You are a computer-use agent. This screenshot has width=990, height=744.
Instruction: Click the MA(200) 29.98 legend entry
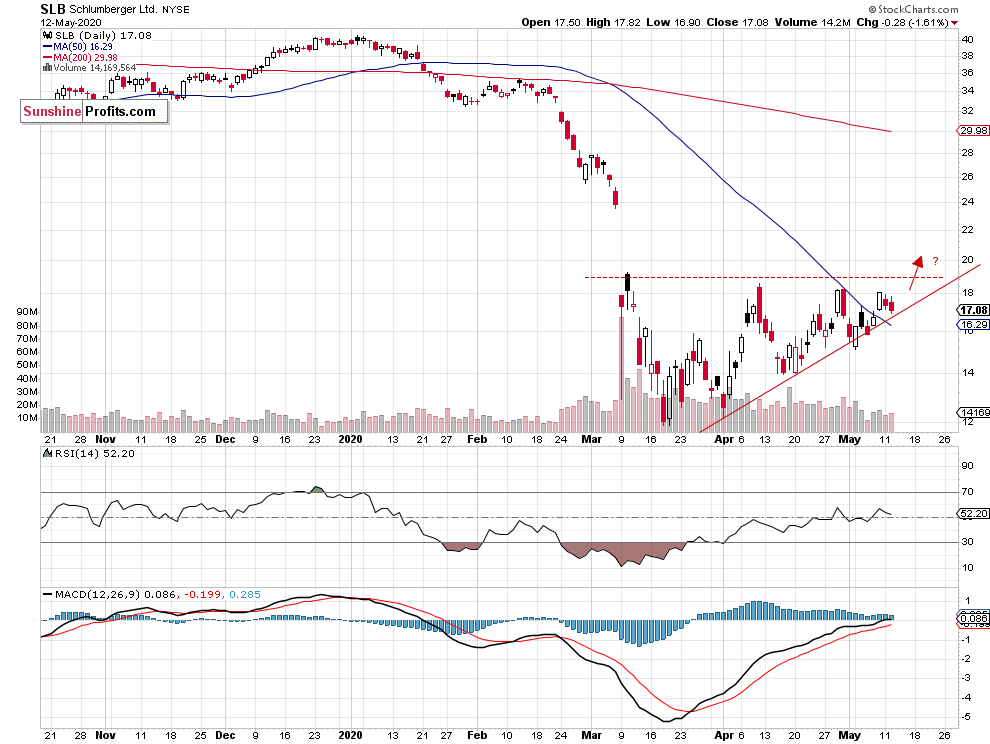[85, 57]
